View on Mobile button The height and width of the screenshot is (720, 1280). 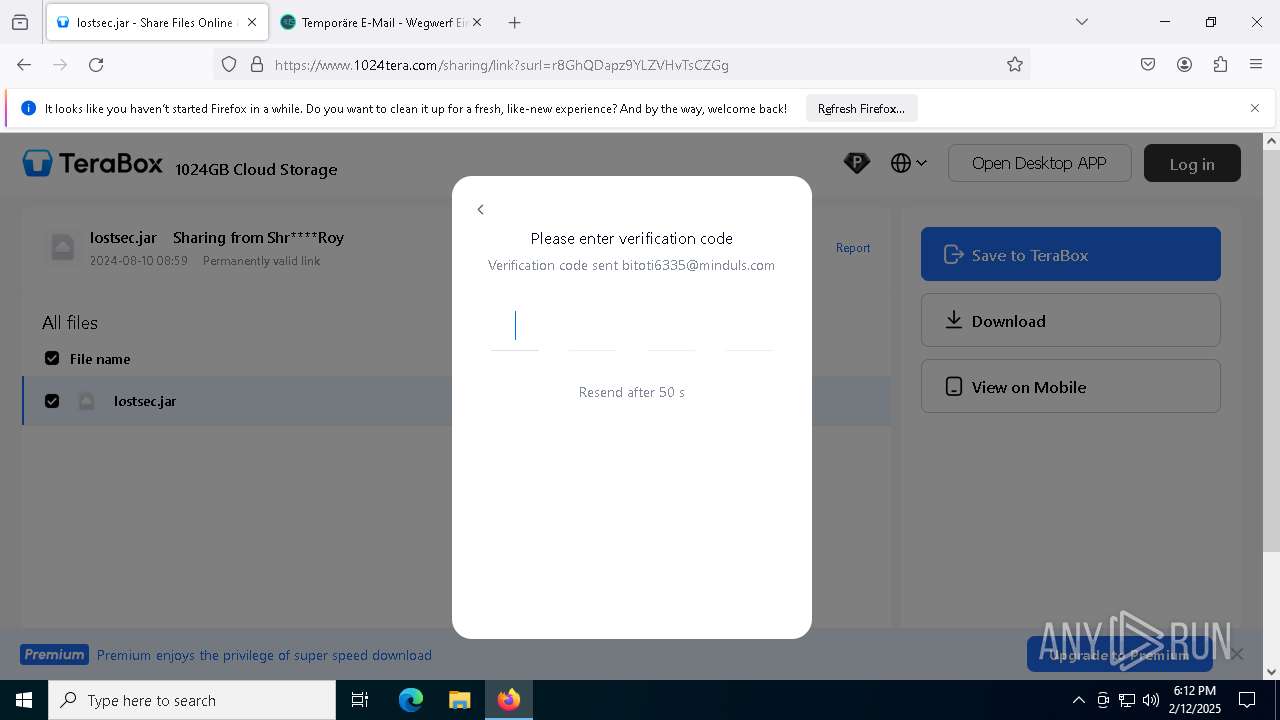[1070, 386]
